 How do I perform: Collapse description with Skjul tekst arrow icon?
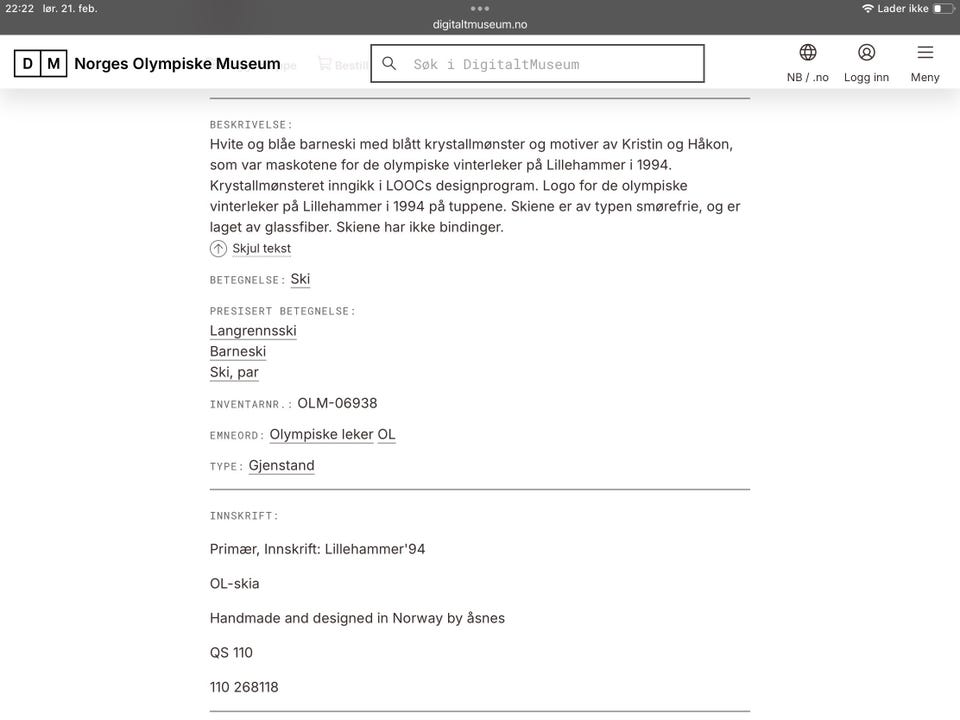point(218,249)
